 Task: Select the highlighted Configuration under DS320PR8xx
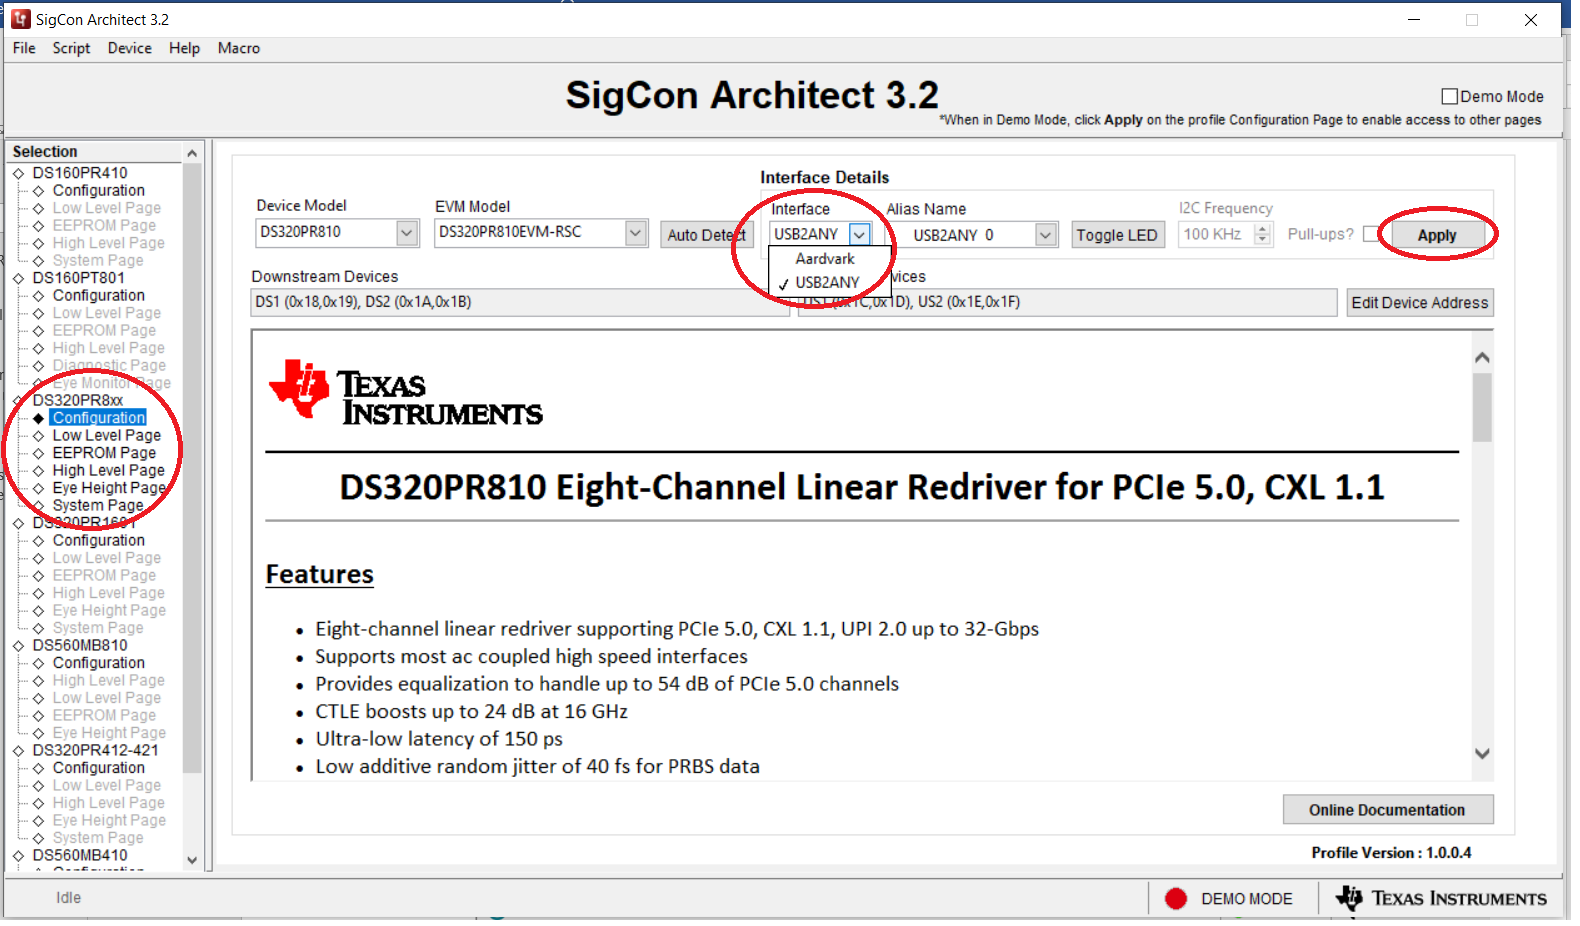99,418
